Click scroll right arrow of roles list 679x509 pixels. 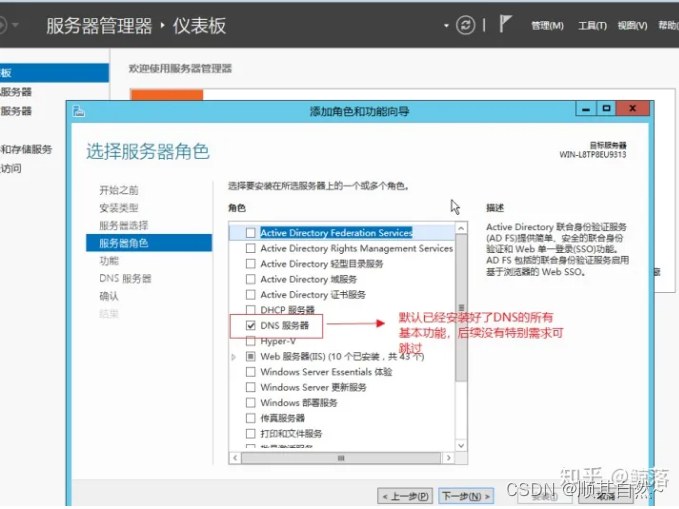448,457
